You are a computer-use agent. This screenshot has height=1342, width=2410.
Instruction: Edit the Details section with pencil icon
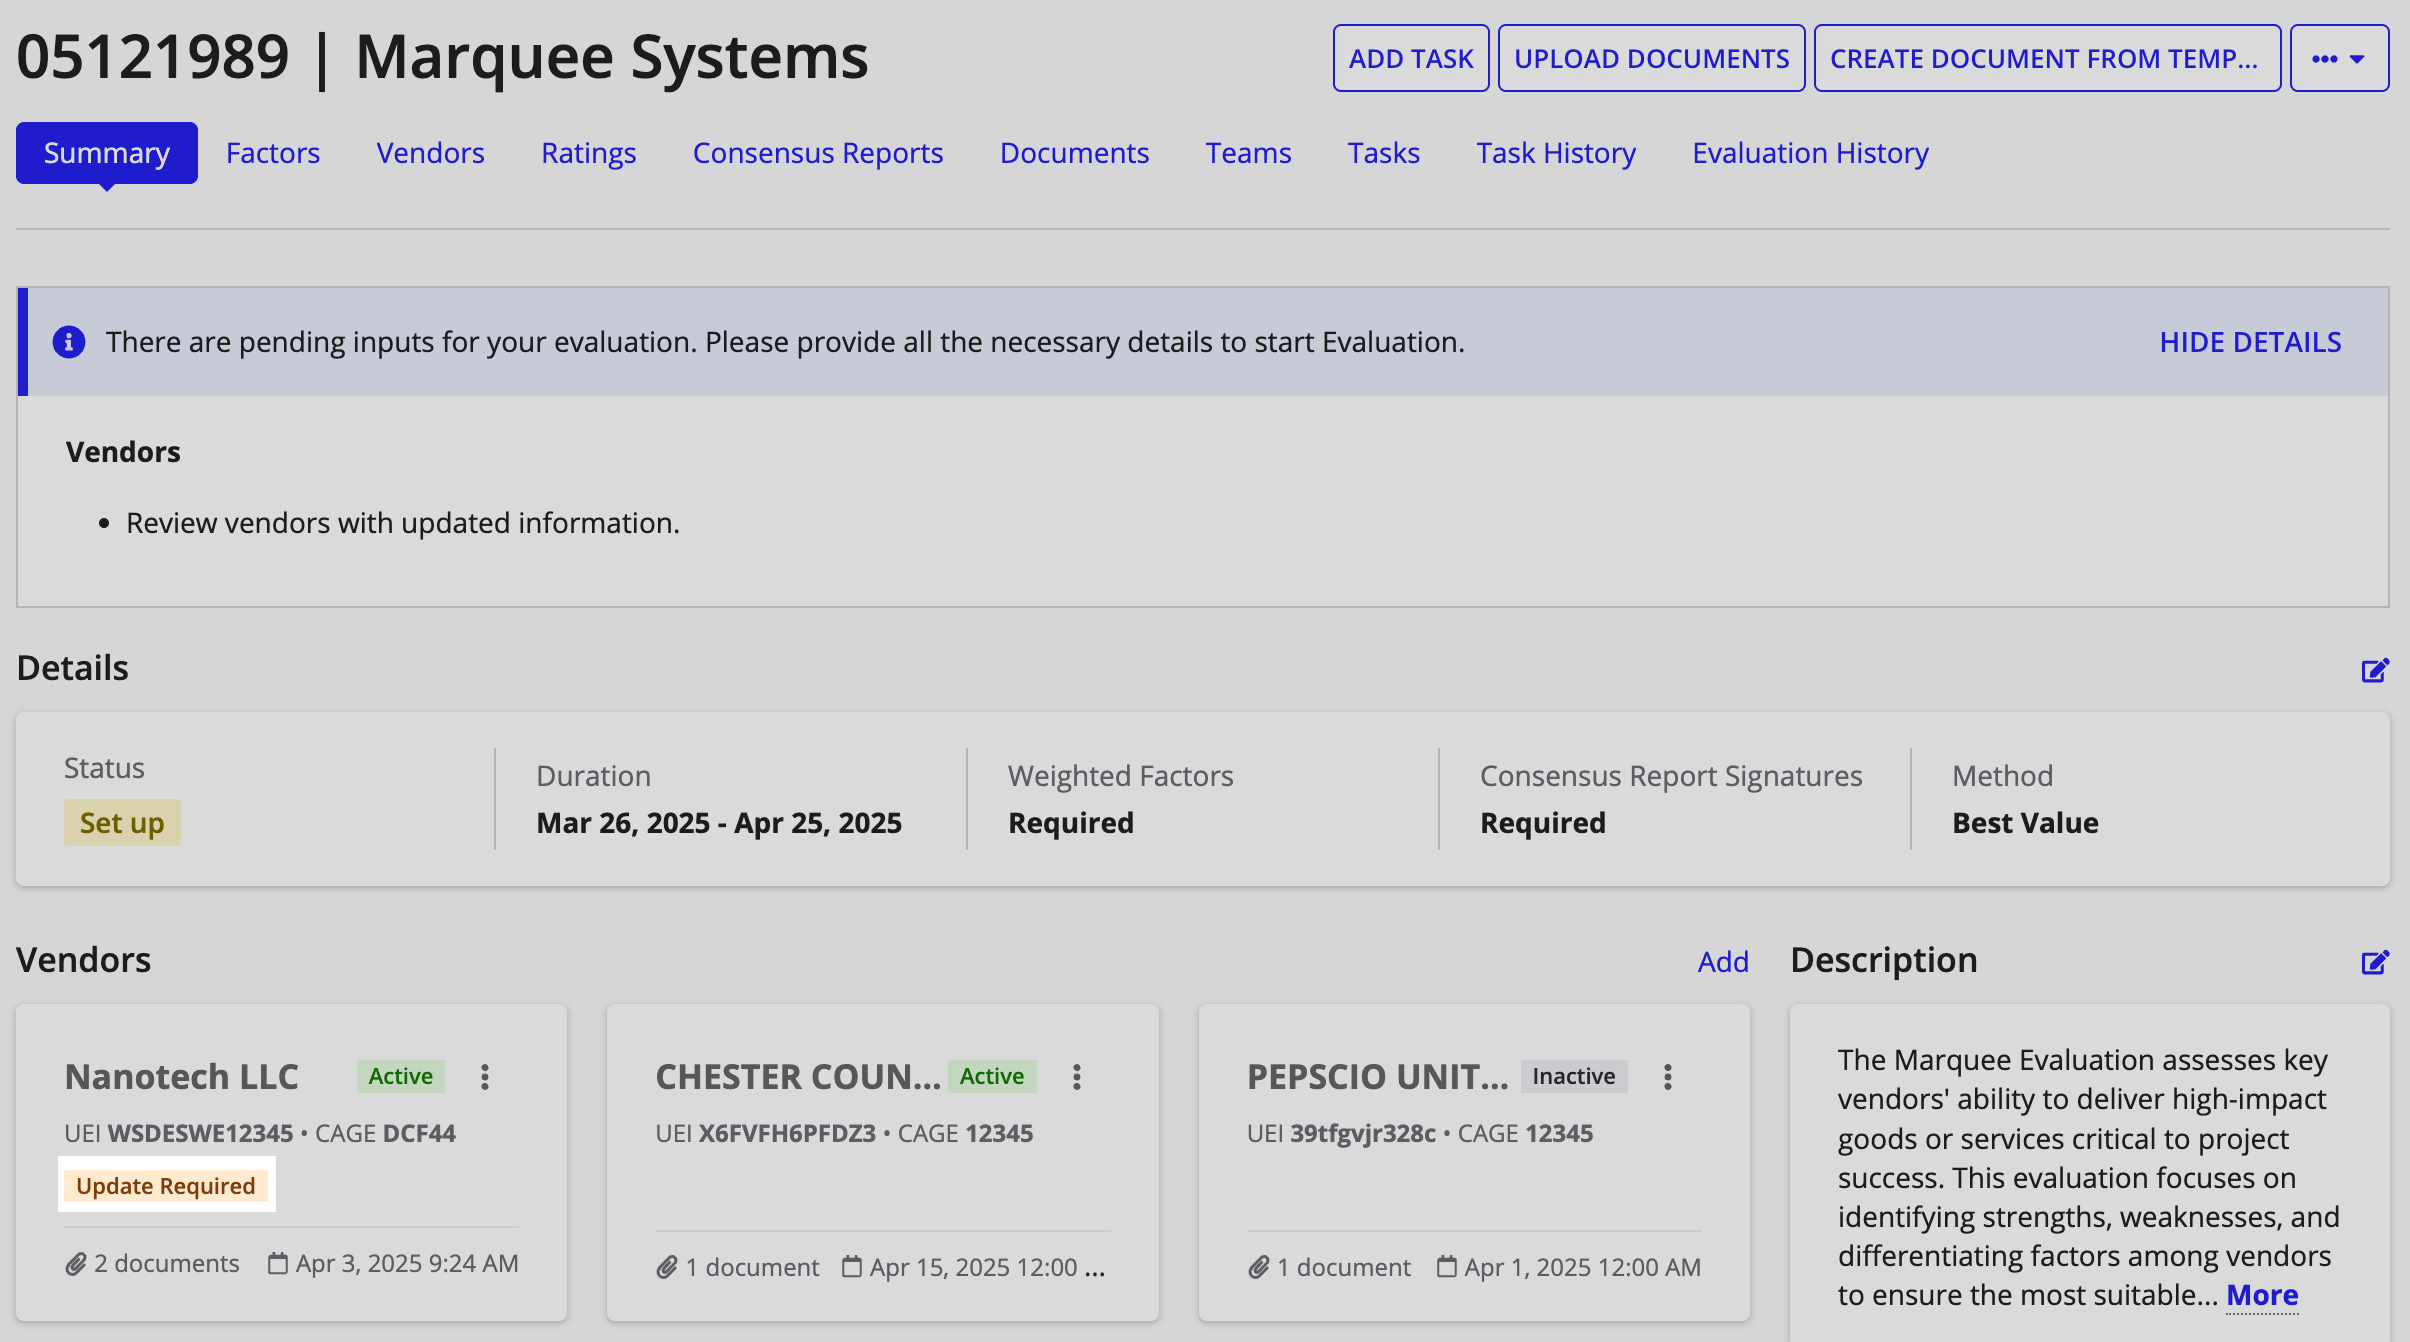pos(2375,670)
